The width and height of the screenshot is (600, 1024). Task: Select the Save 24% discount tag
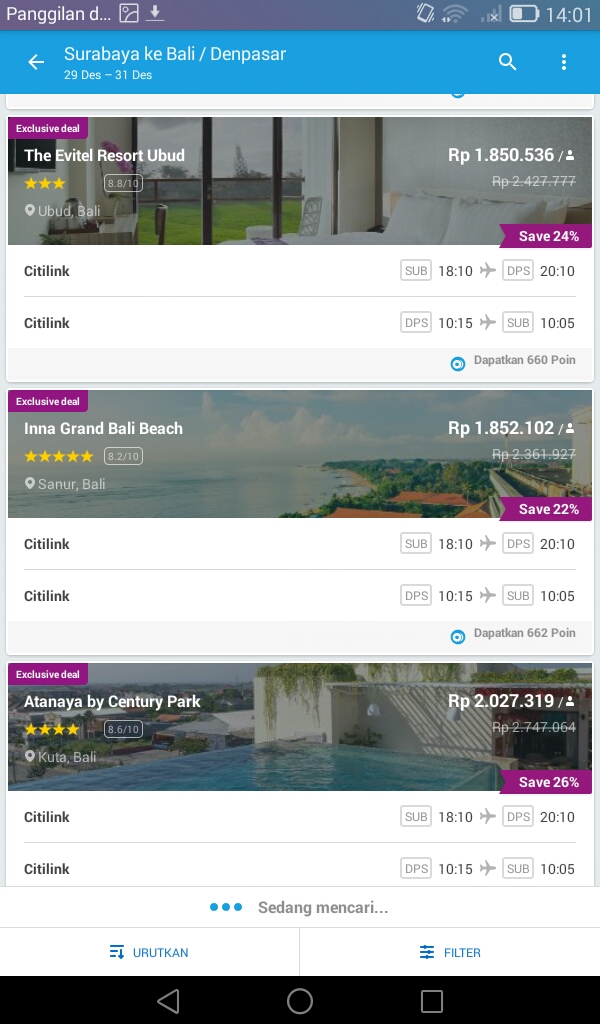coord(547,236)
